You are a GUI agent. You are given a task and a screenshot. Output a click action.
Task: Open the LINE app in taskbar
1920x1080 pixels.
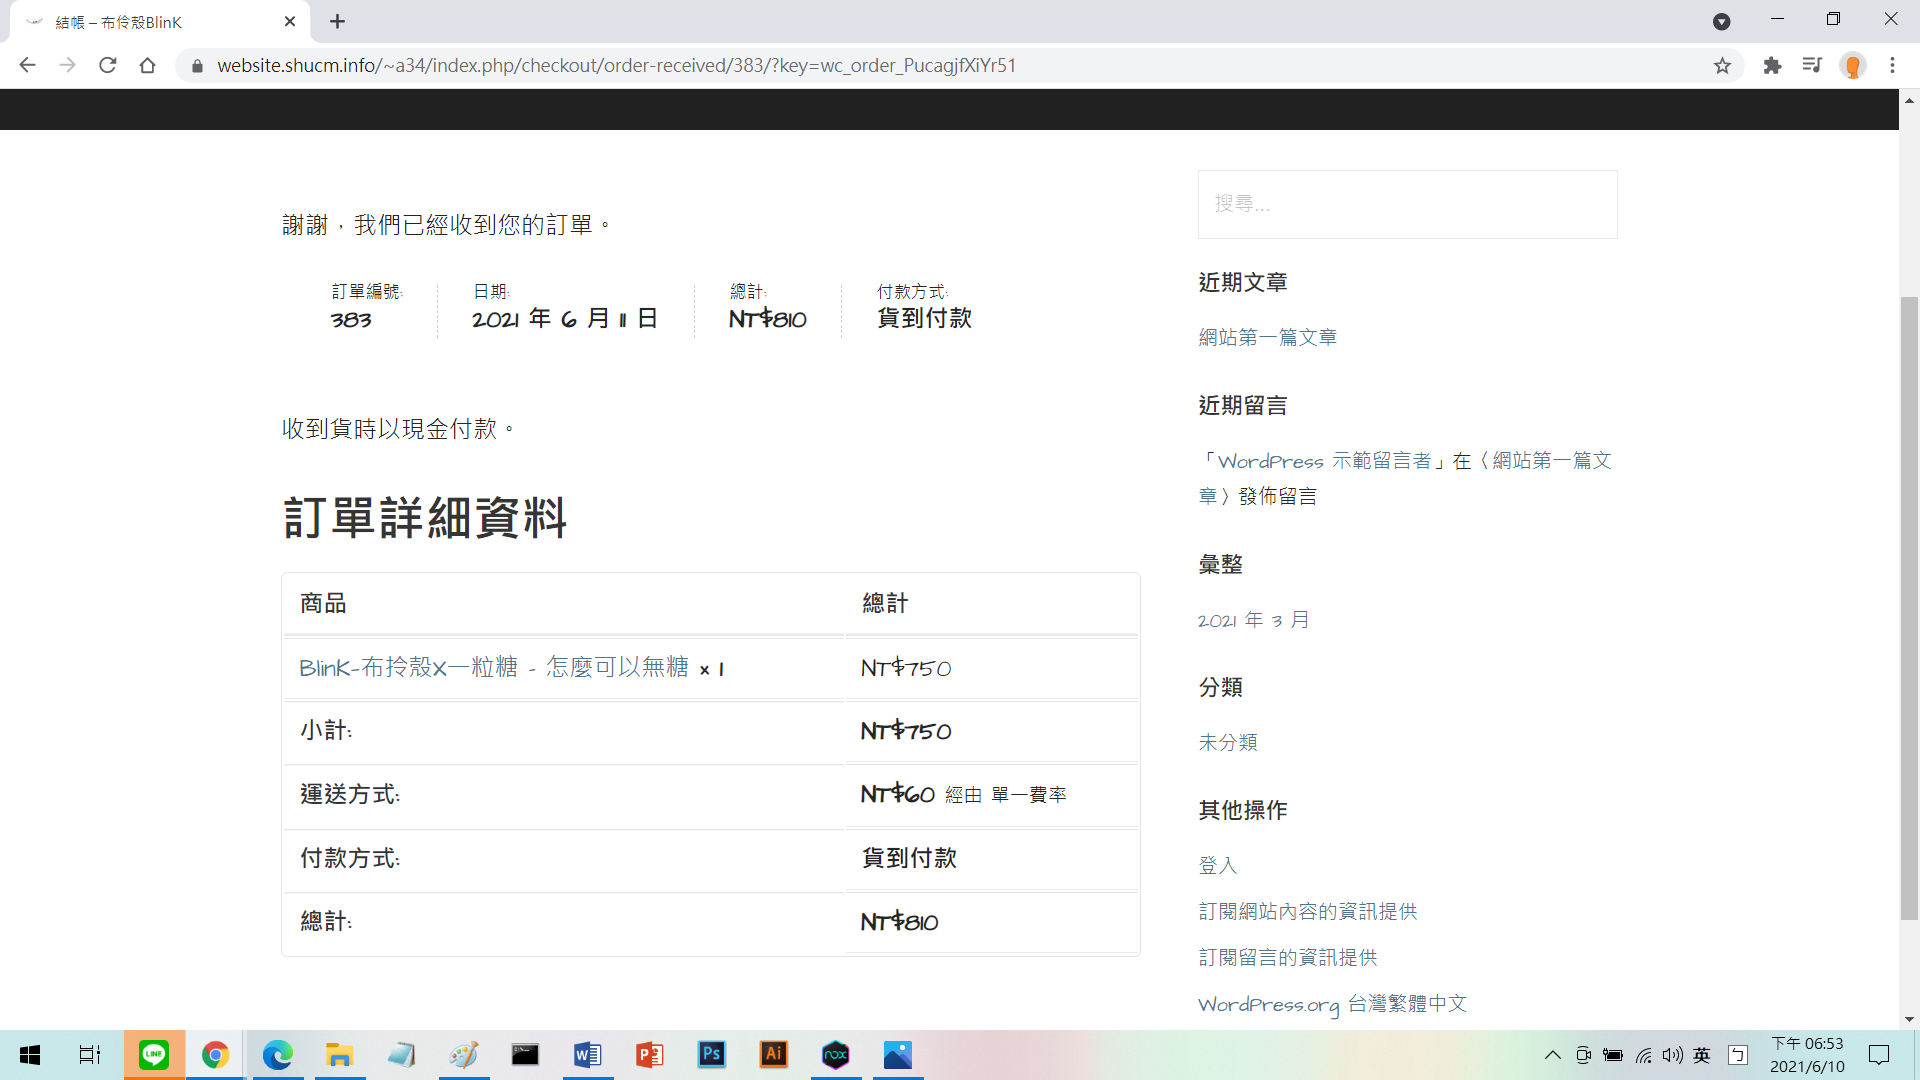154,1055
